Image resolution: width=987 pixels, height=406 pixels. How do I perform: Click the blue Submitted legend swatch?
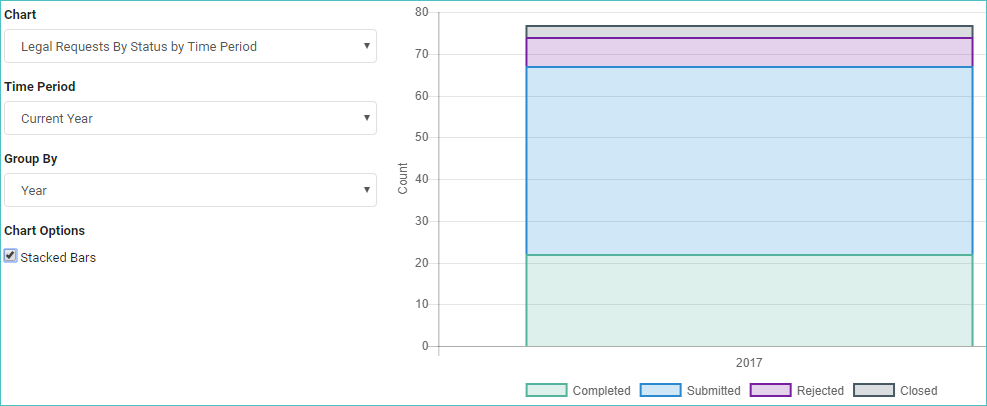click(x=660, y=390)
